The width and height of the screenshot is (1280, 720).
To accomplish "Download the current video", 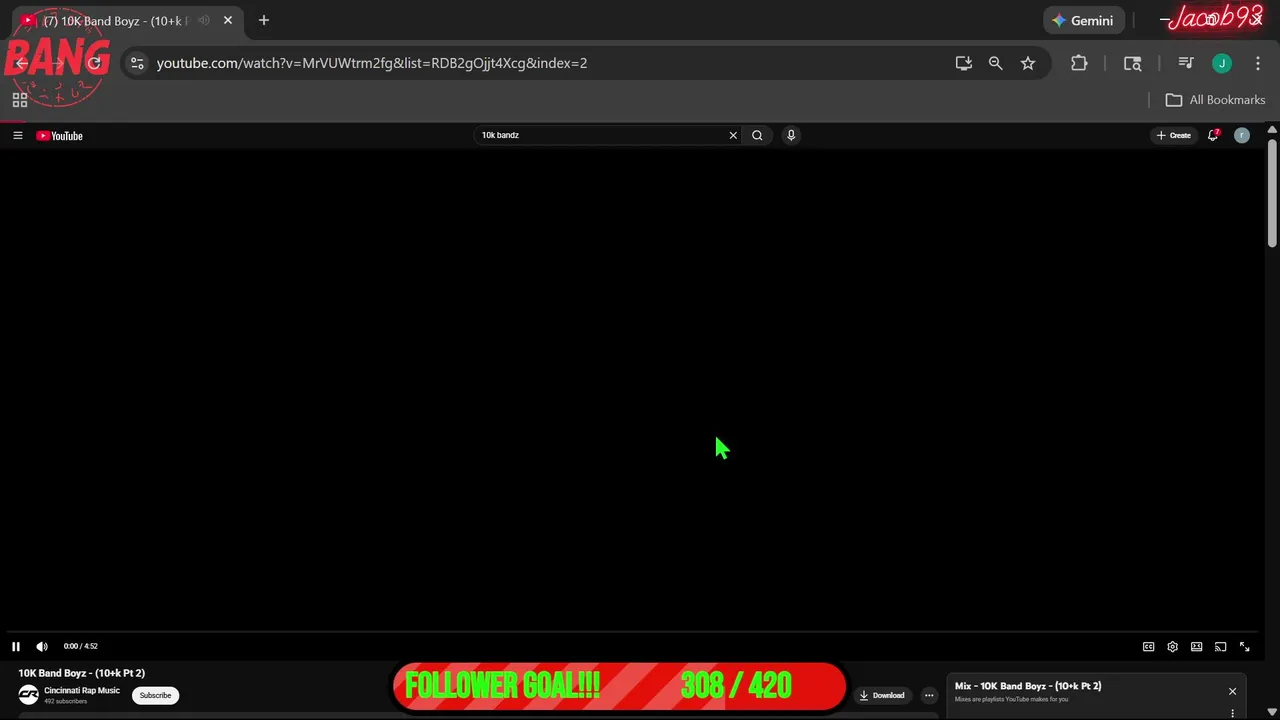I will point(882,695).
